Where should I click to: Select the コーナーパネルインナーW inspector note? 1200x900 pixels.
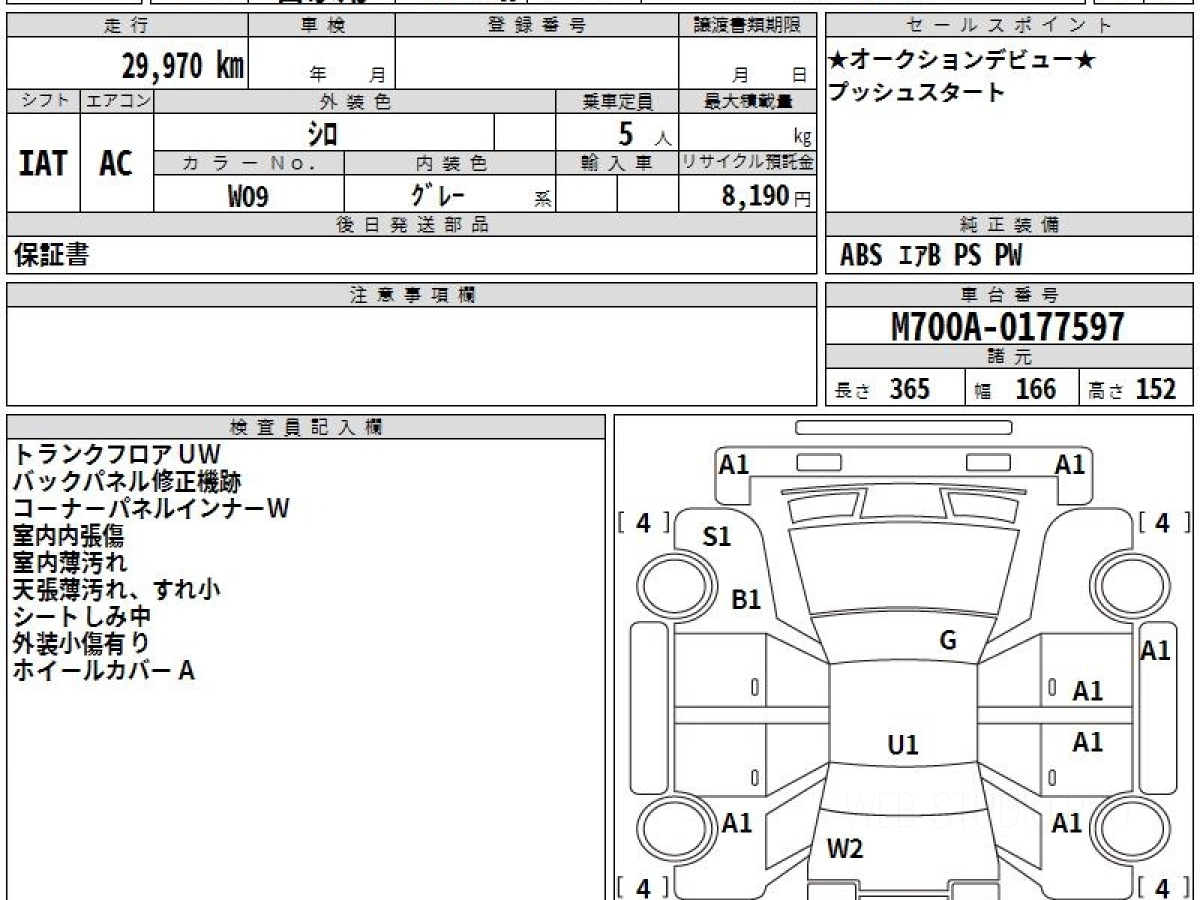tap(151, 509)
